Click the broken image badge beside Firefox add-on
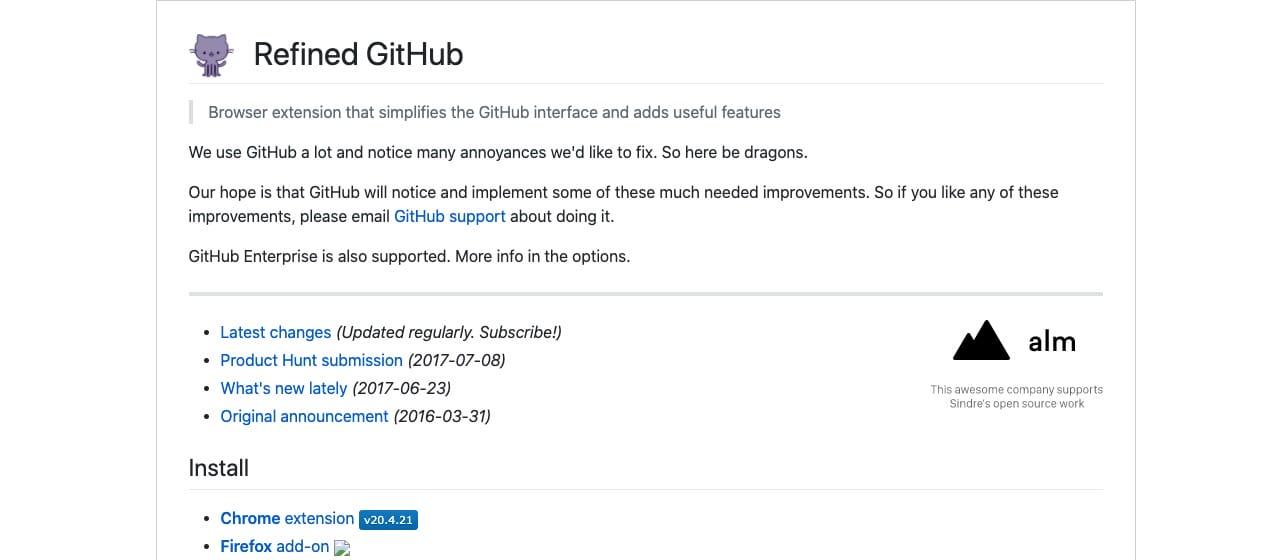 pos(342,548)
